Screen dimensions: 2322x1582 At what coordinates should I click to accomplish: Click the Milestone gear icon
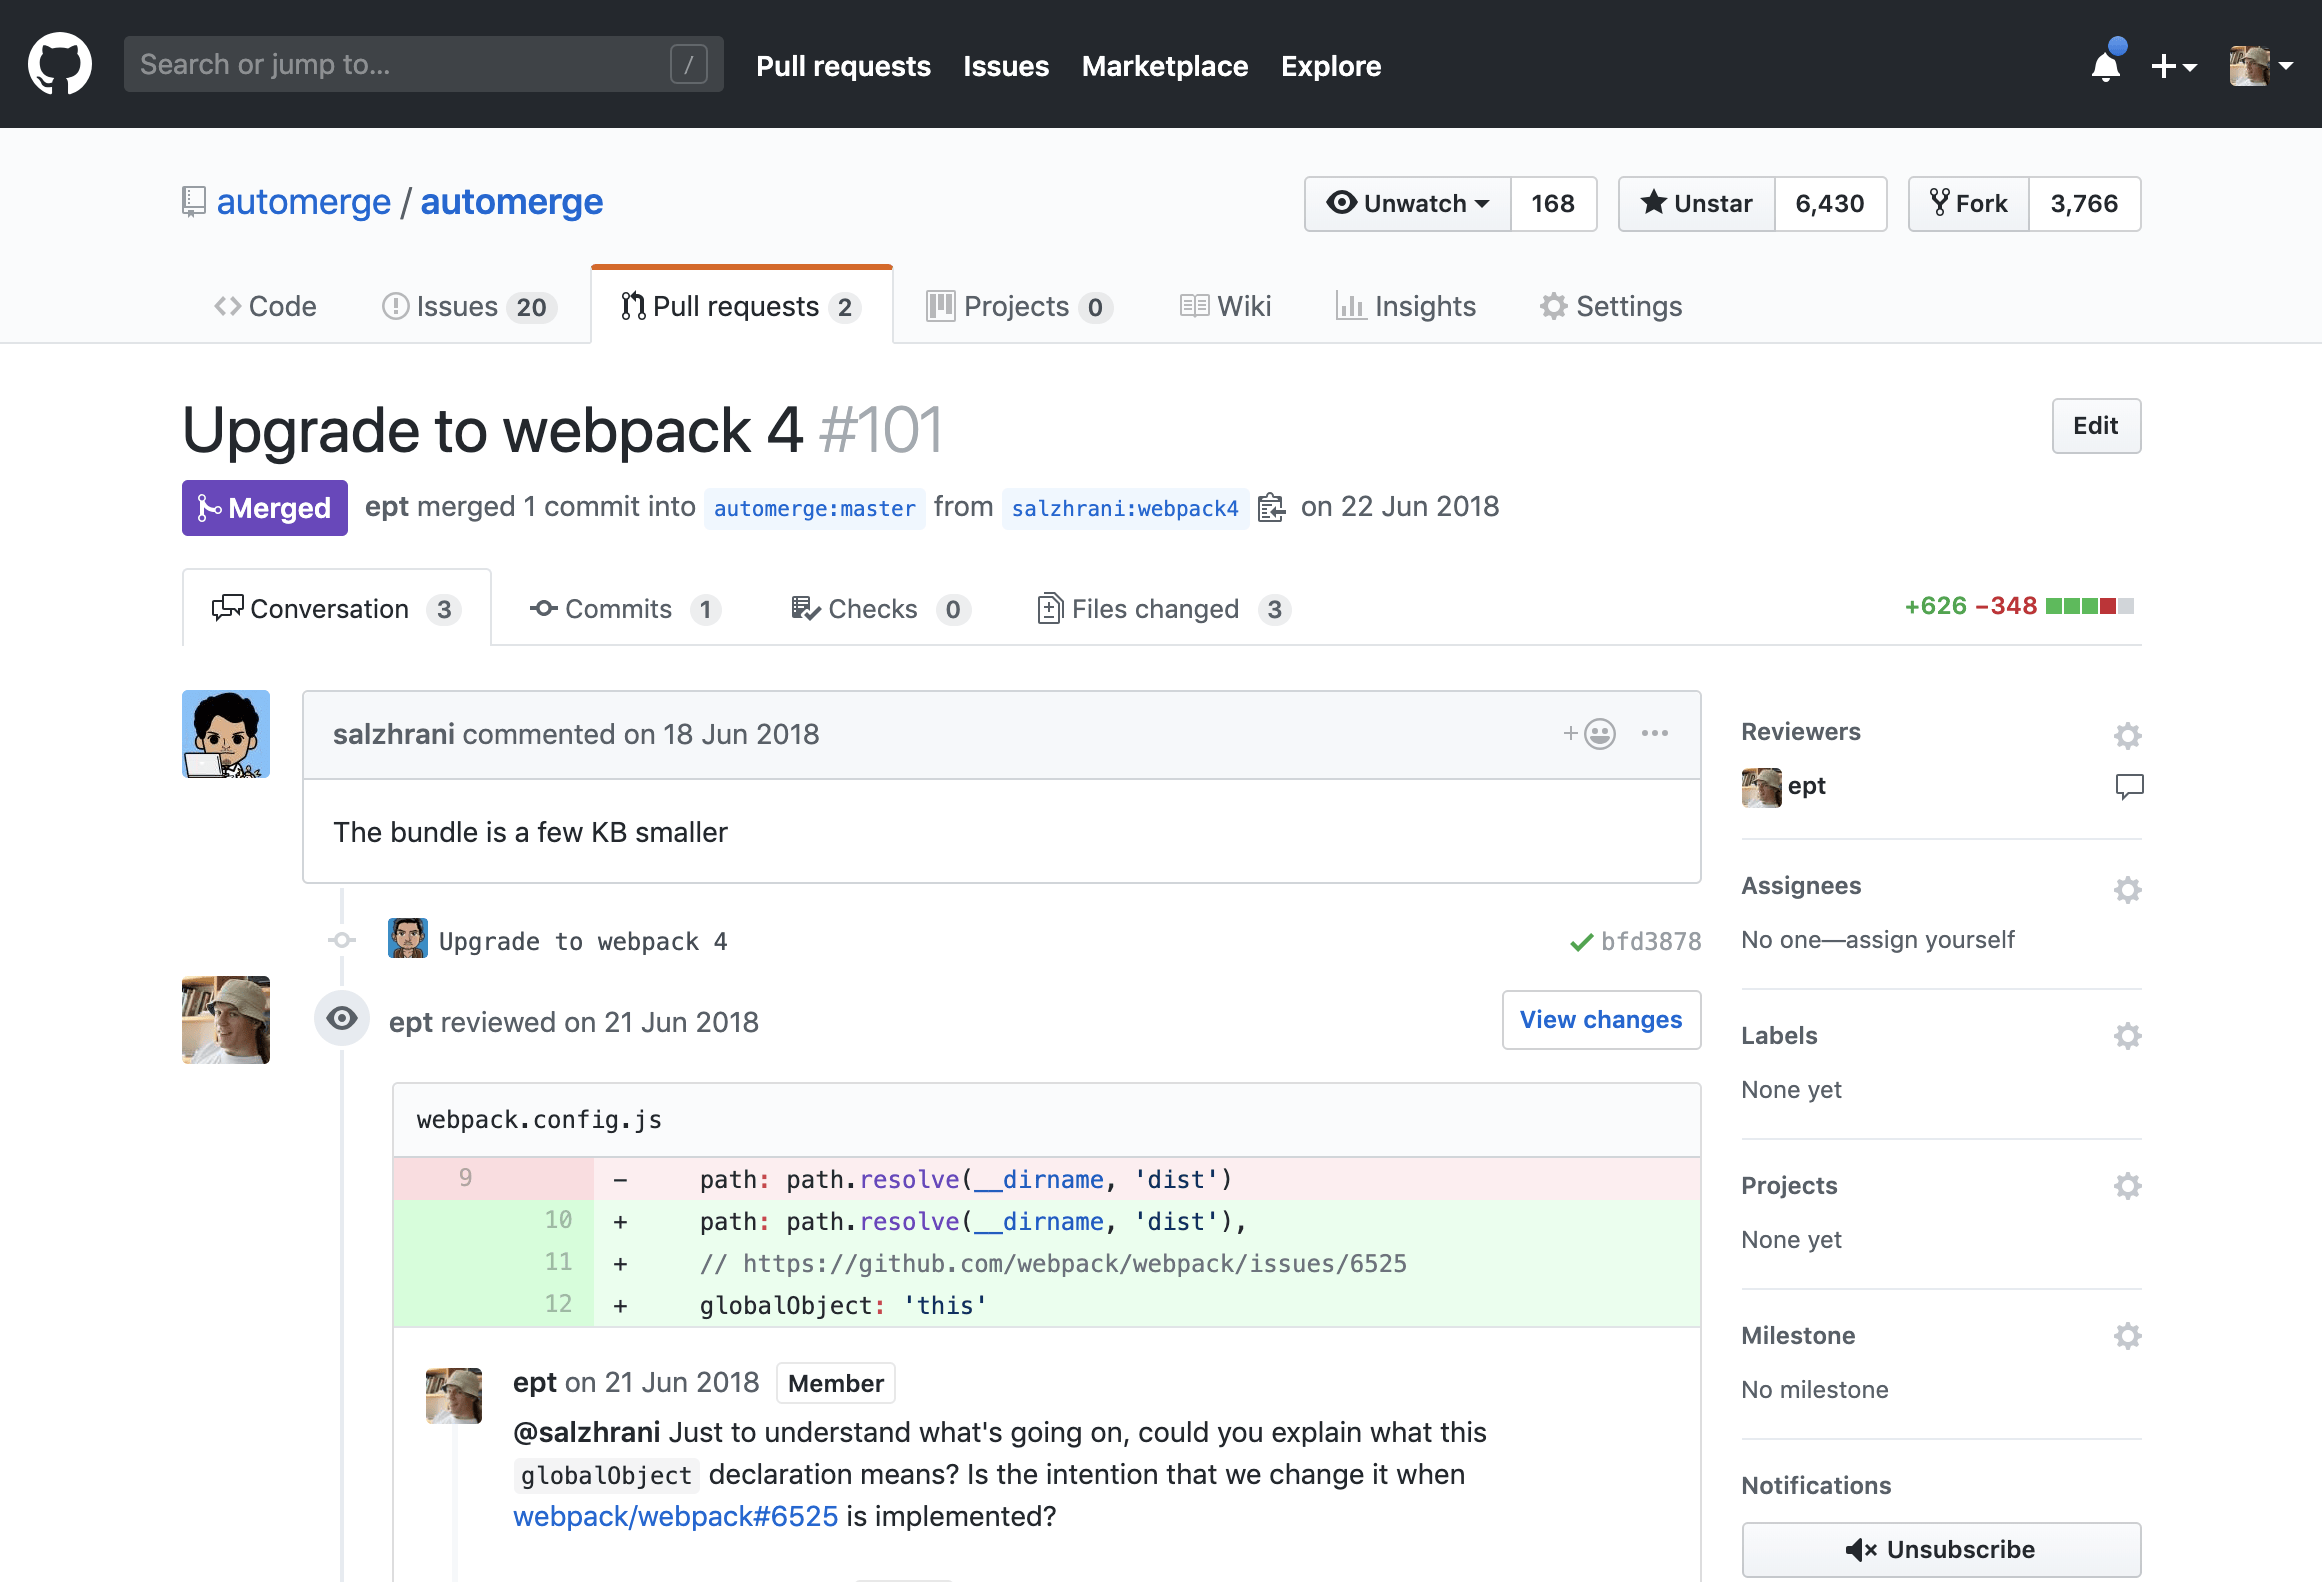2127,1336
